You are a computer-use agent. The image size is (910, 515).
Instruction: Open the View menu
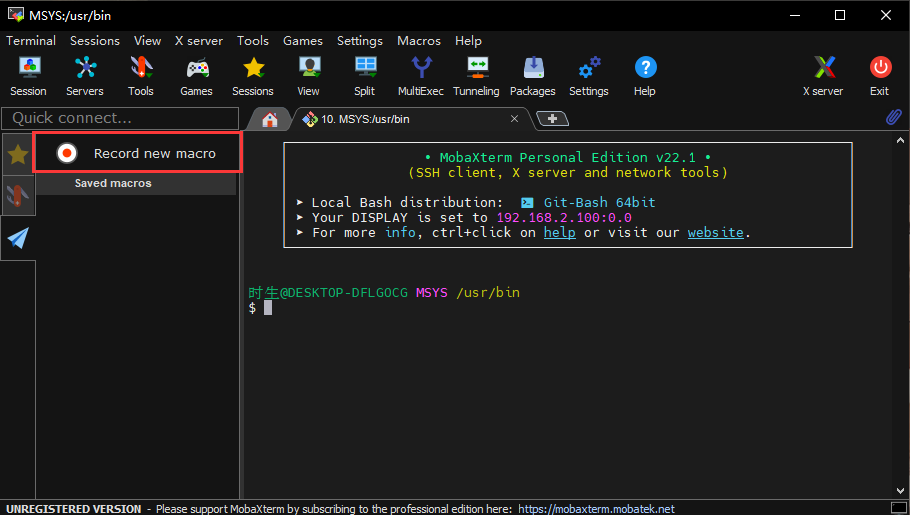[147, 41]
